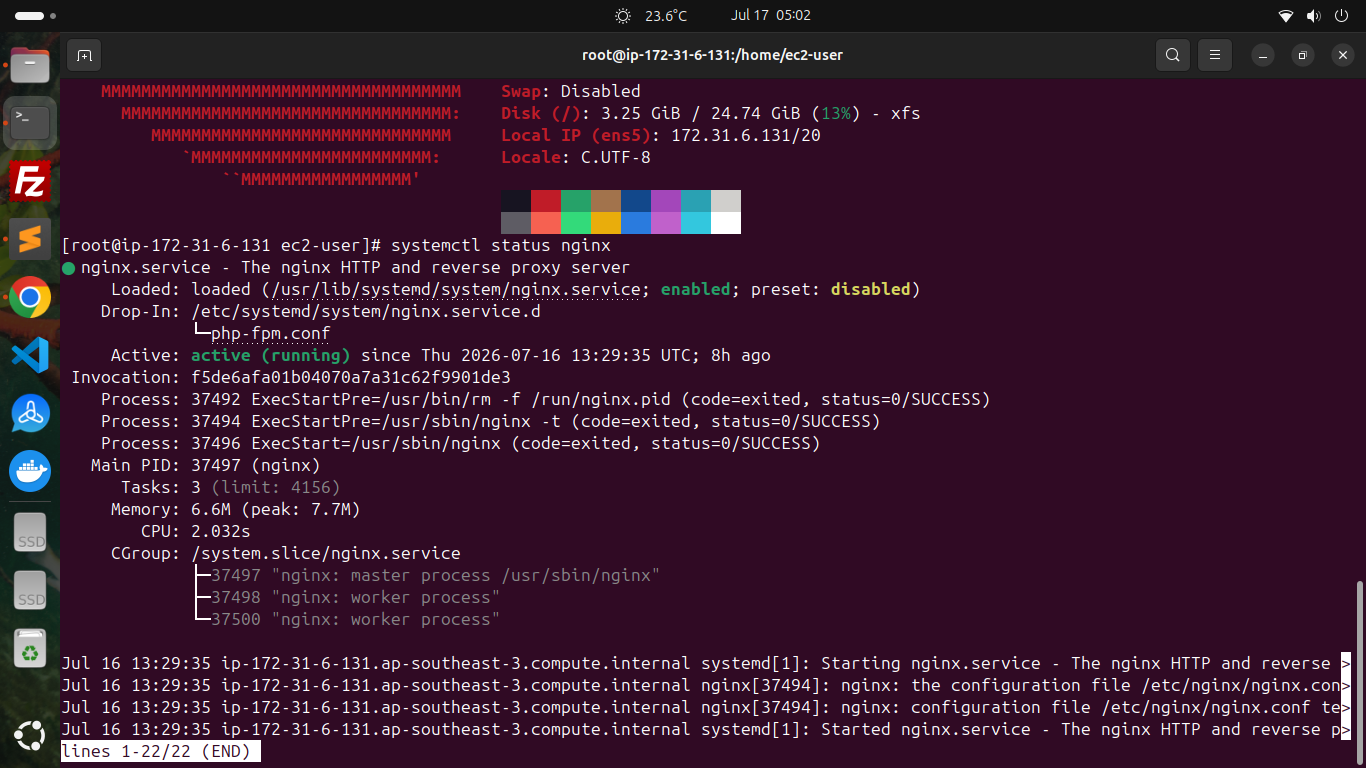Click the '37497 nginx: master process' tree line

tap(436, 575)
